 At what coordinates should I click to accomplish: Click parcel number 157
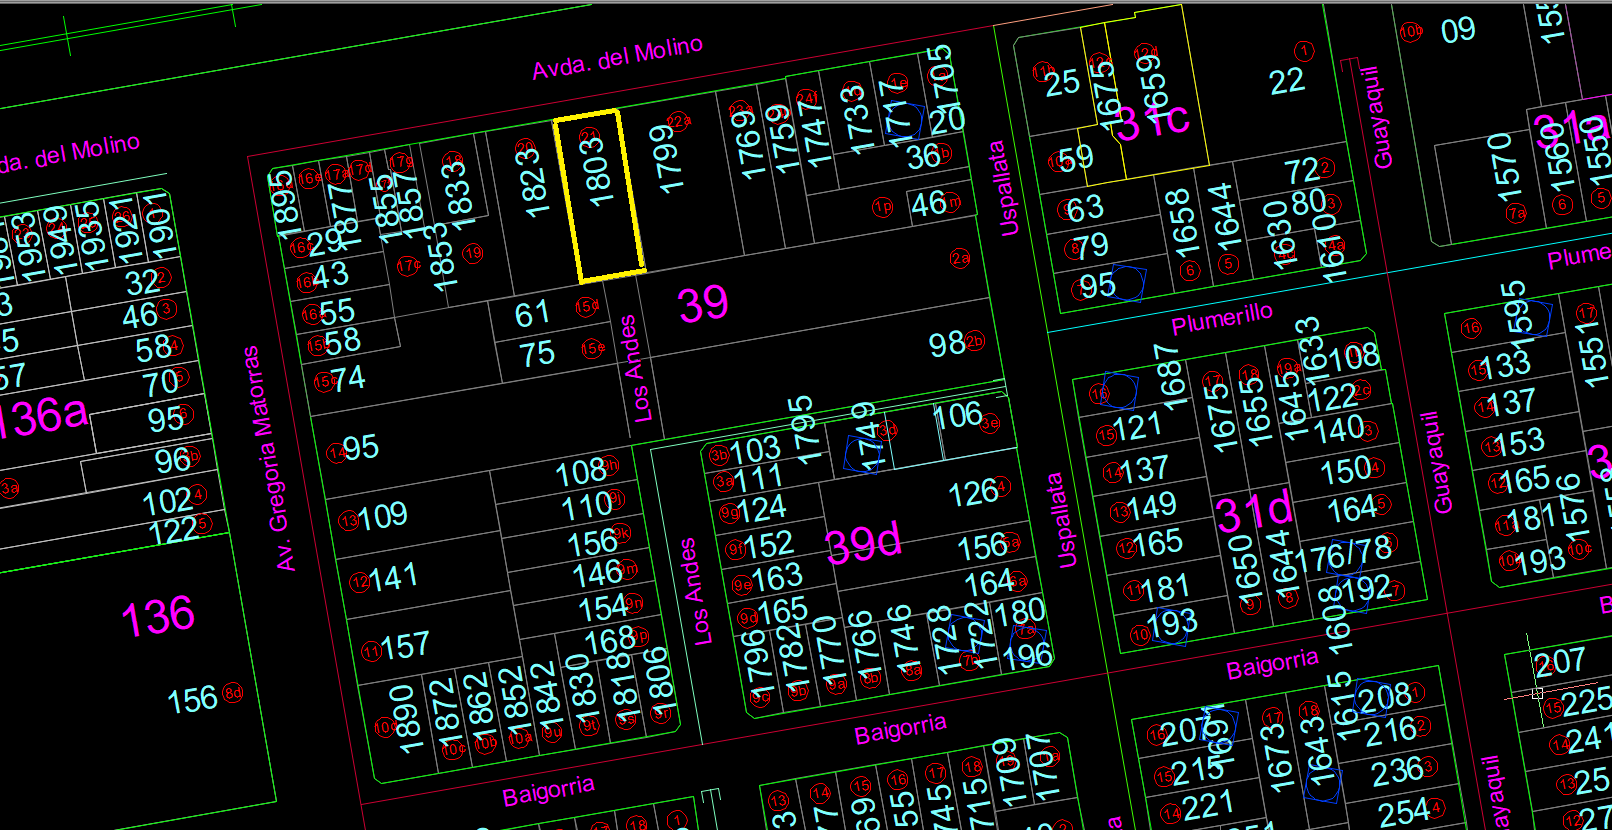point(404,646)
